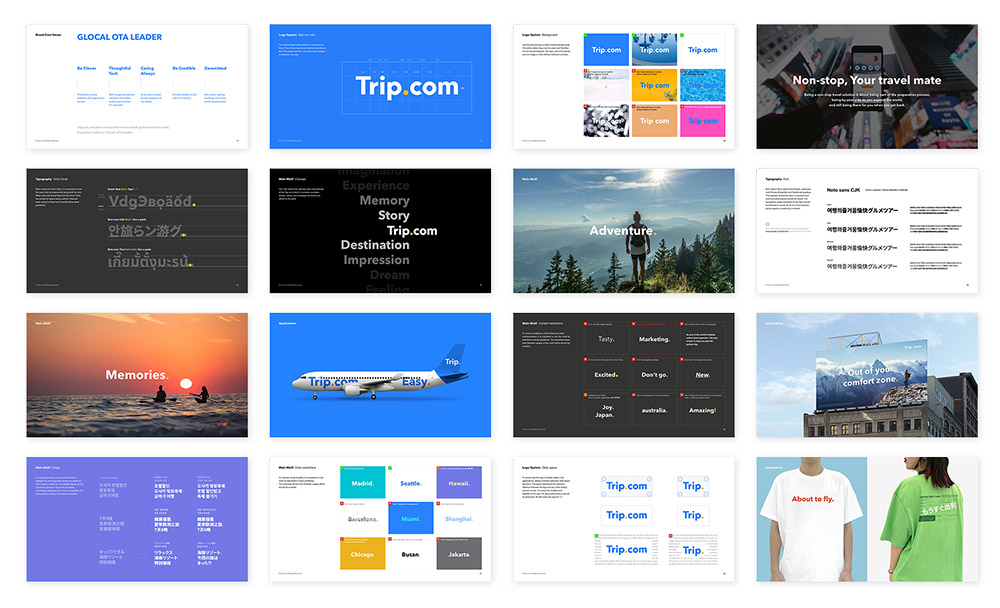1000x608 pixels.
Task: Open the purple CJK text slide
Action: [137, 519]
